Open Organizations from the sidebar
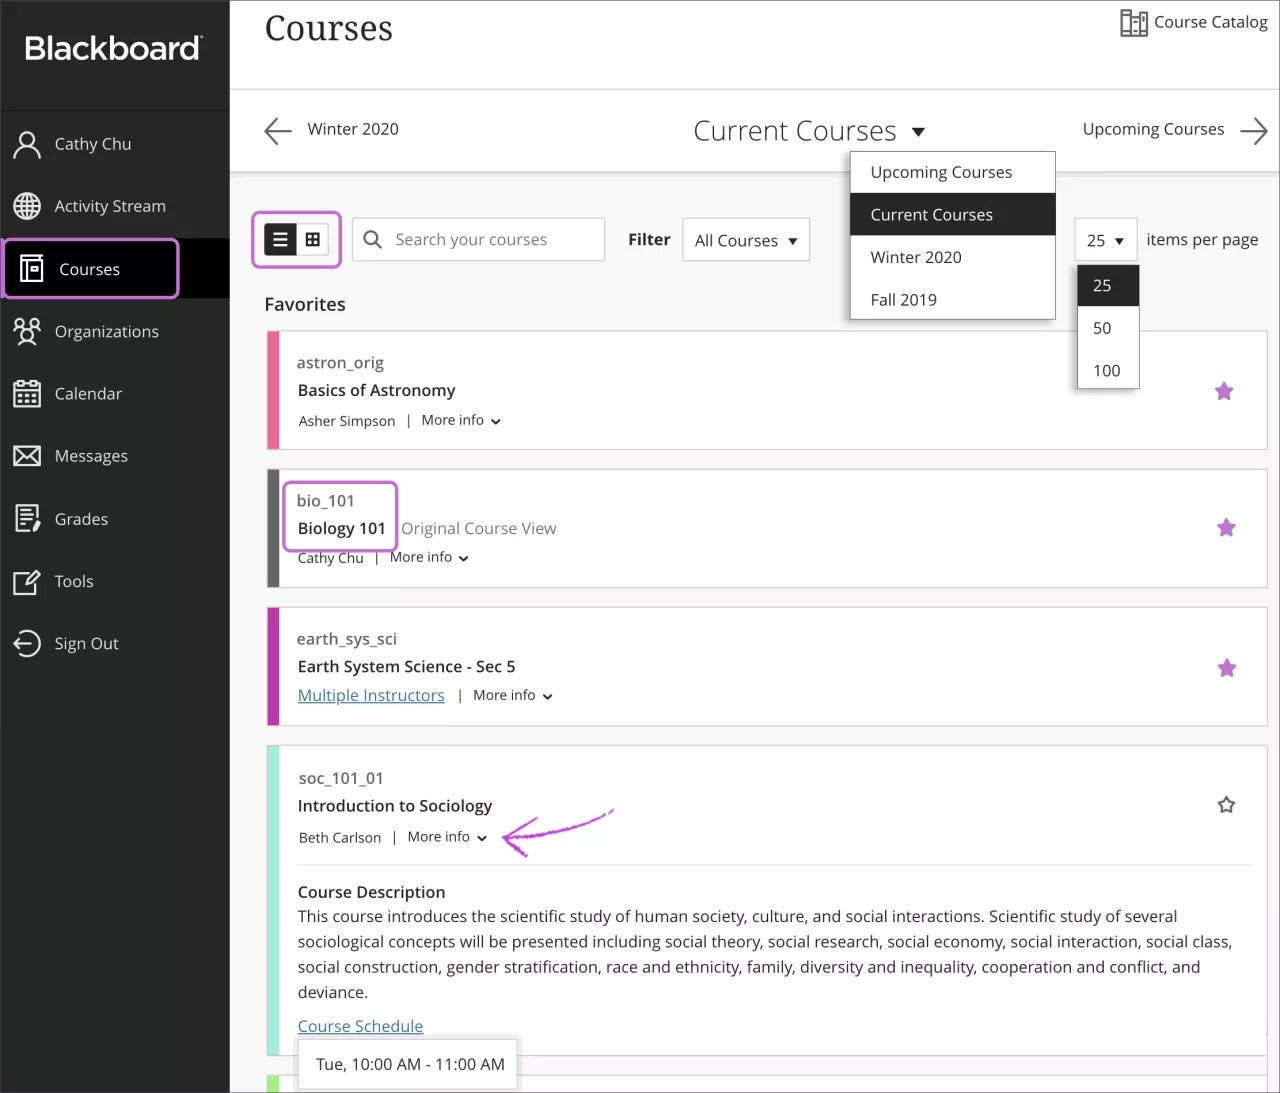The image size is (1280, 1093). [27, 331]
